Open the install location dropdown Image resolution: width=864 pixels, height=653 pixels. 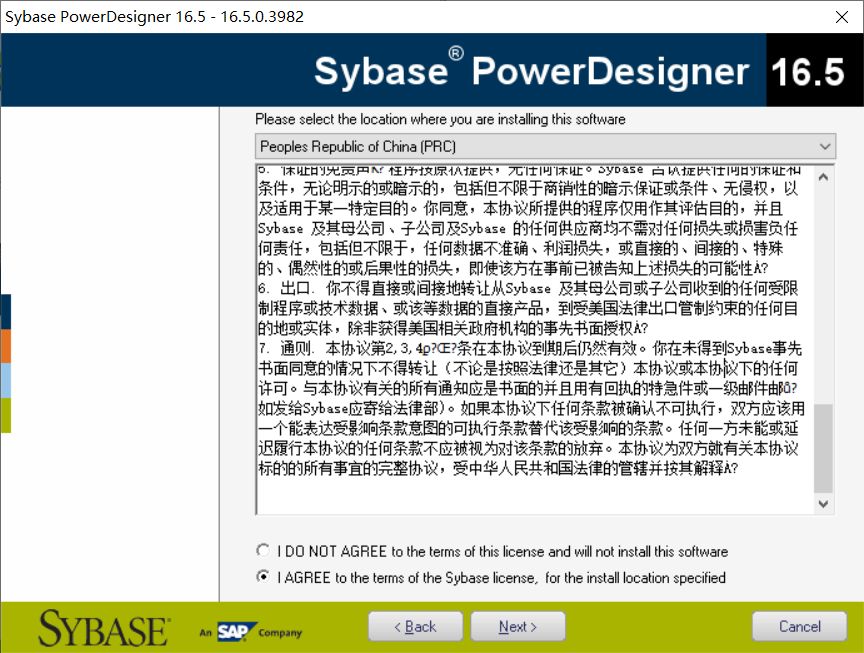click(824, 147)
